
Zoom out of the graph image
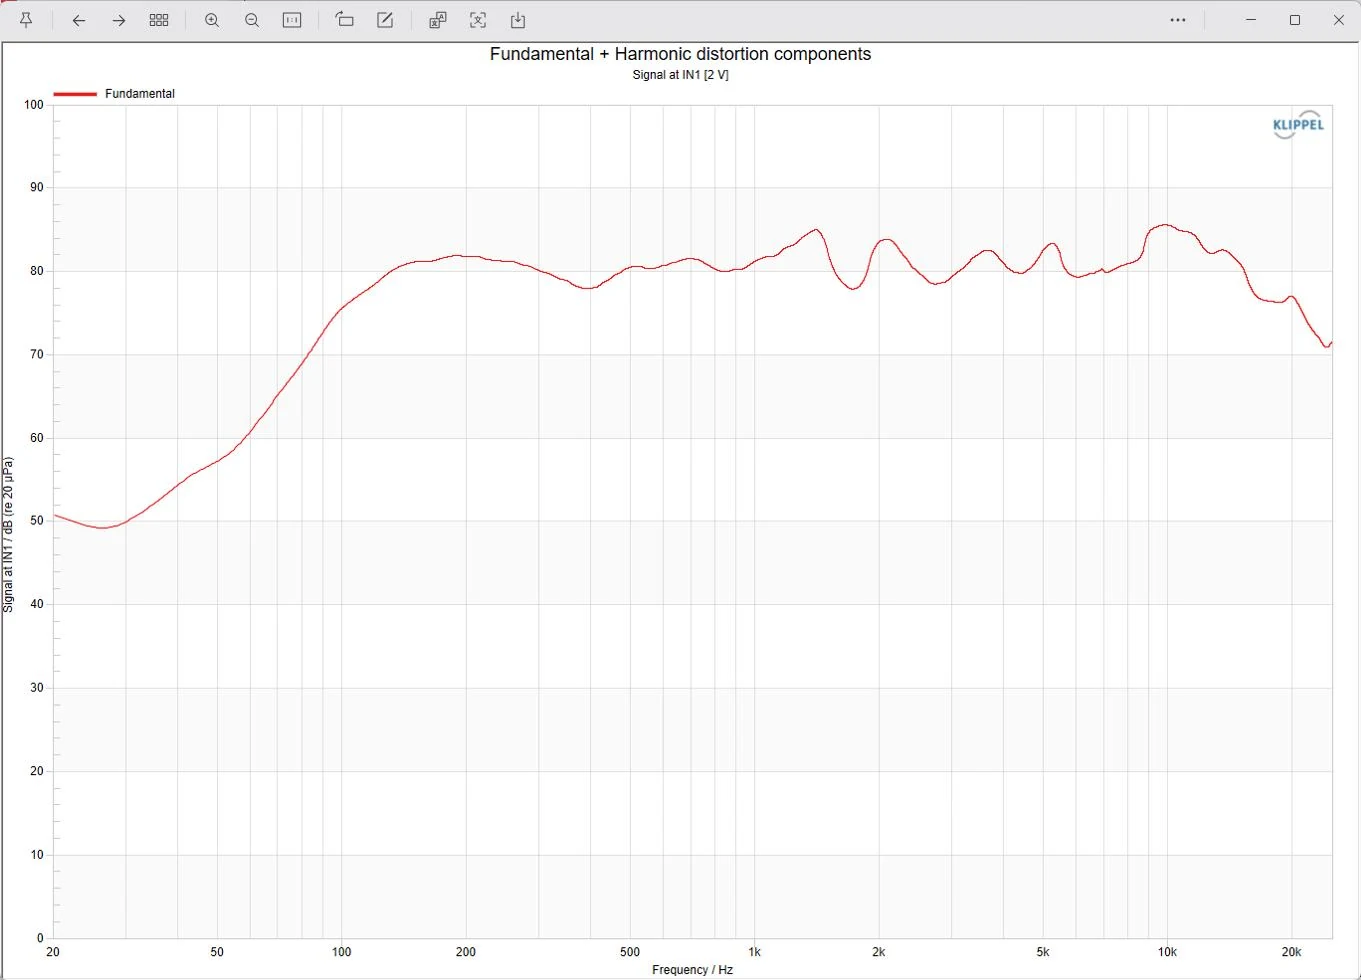coord(252,20)
